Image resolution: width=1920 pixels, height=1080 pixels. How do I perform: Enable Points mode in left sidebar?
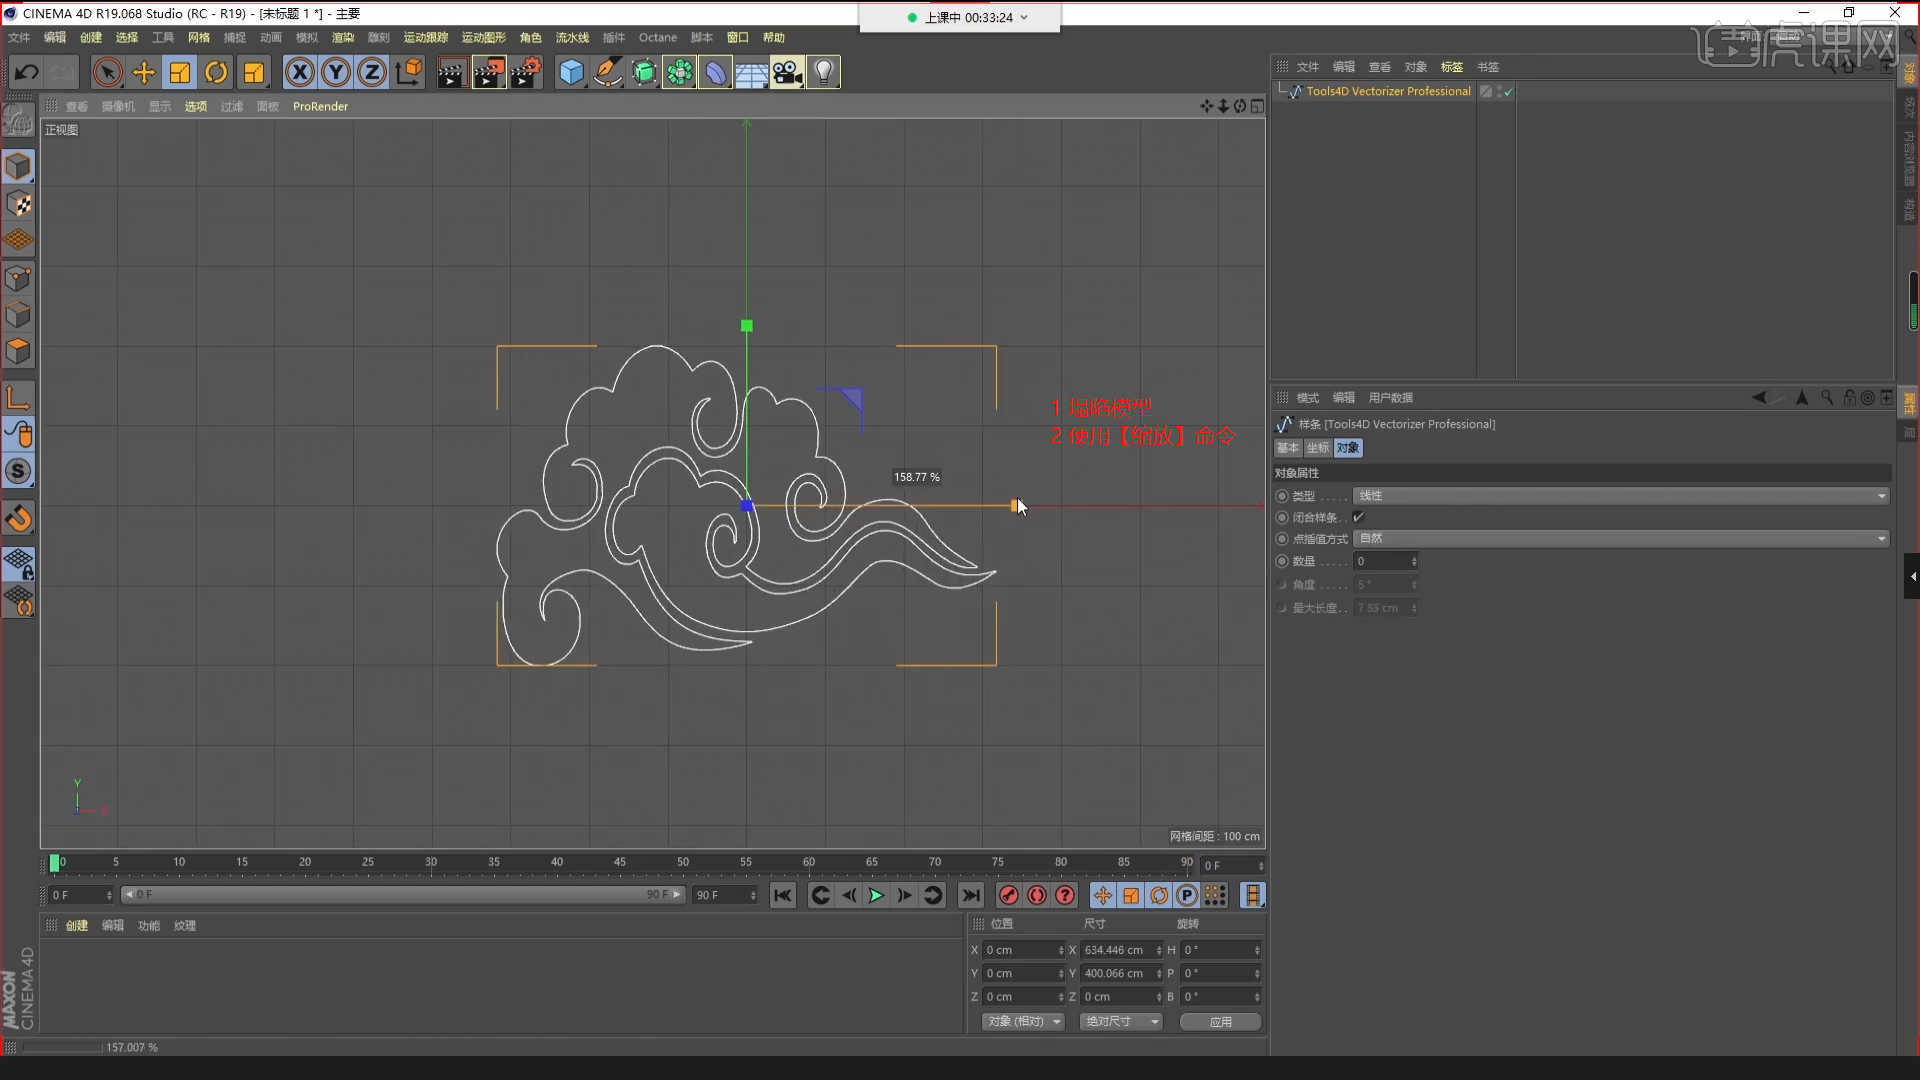(18, 278)
